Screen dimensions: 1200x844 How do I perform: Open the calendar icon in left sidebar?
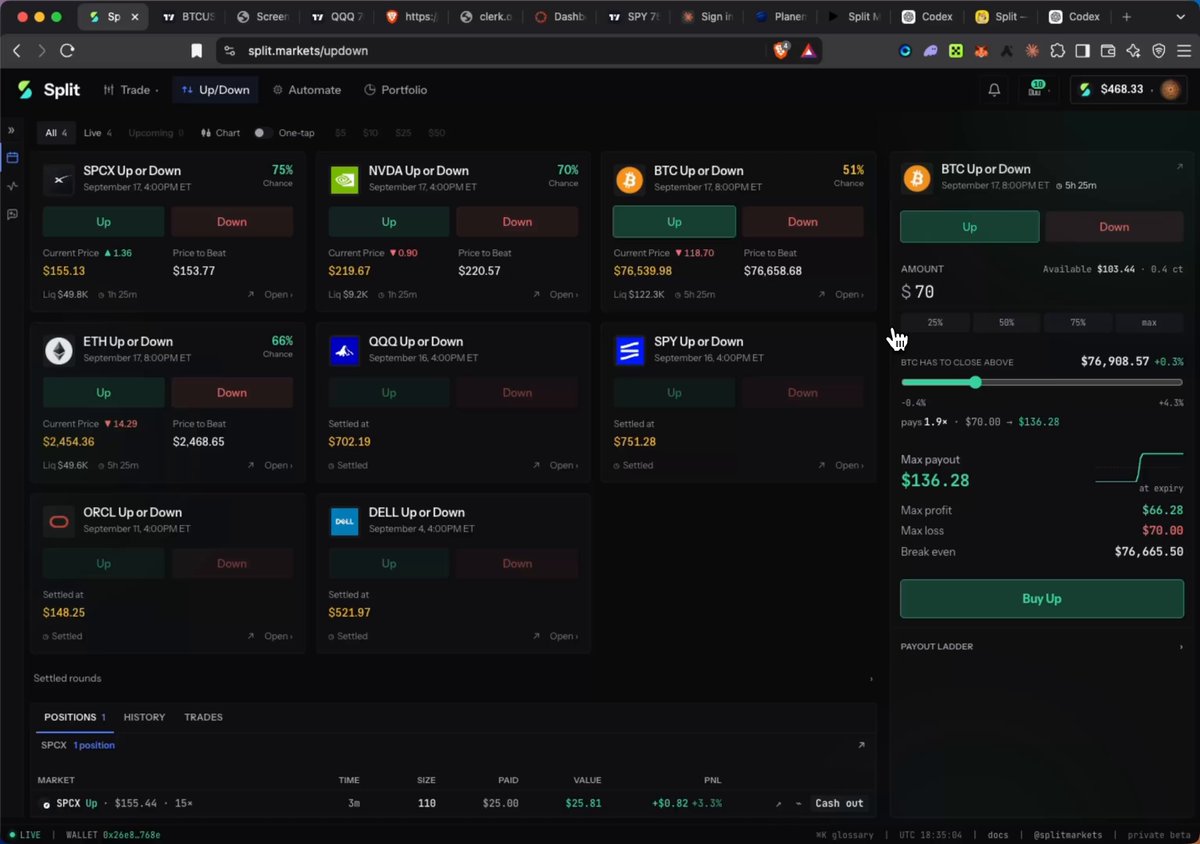click(x=12, y=158)
